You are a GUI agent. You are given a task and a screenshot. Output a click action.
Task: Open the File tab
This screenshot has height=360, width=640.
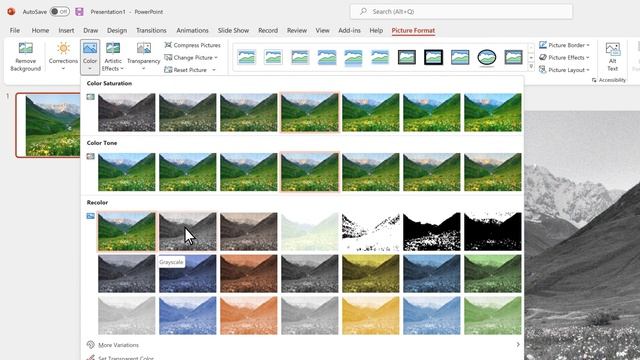15,30
